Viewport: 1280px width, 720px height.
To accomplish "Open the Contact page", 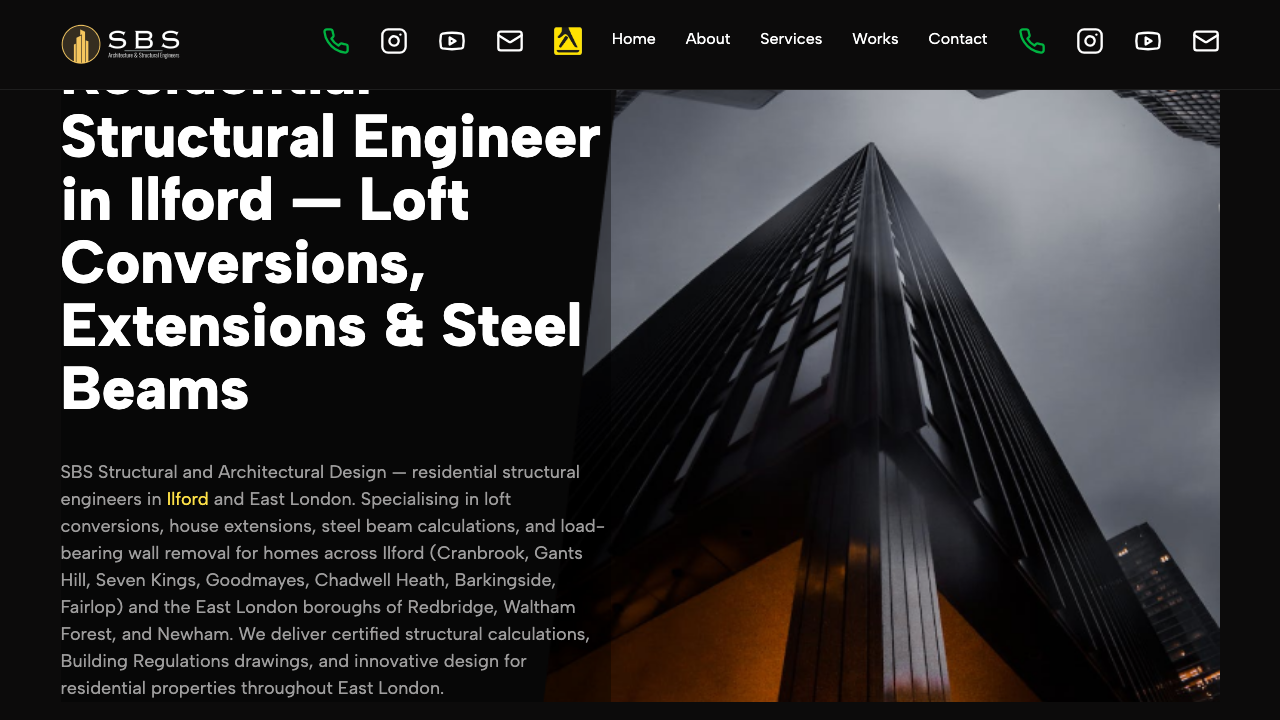I will pos(957,39).
